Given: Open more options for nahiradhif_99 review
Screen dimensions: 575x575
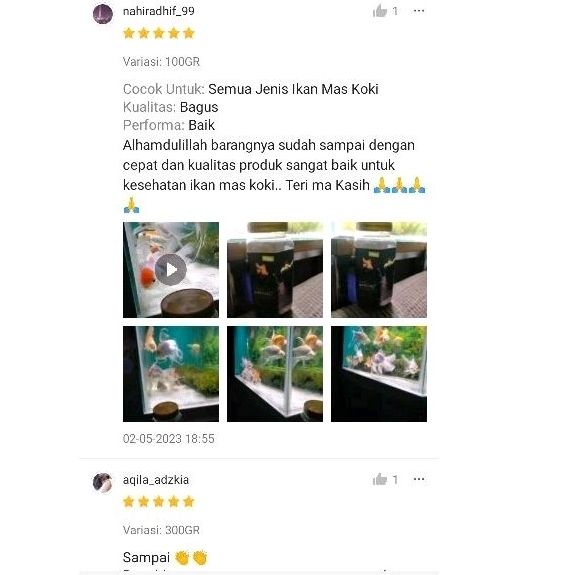Looking at the screenshot, I should [x=419, y=11].
